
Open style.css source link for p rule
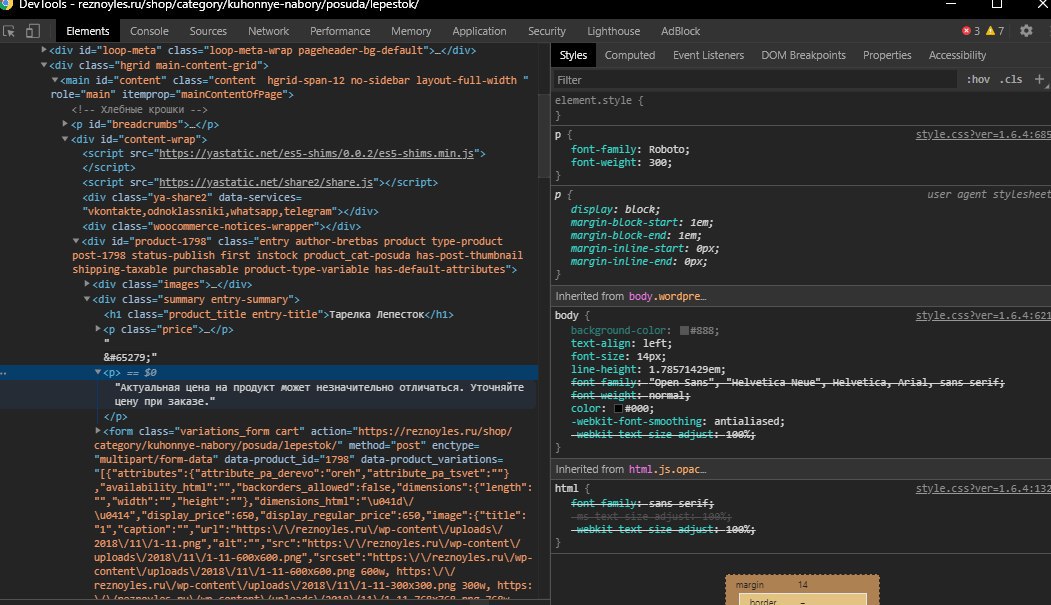[x=982, y=134]
